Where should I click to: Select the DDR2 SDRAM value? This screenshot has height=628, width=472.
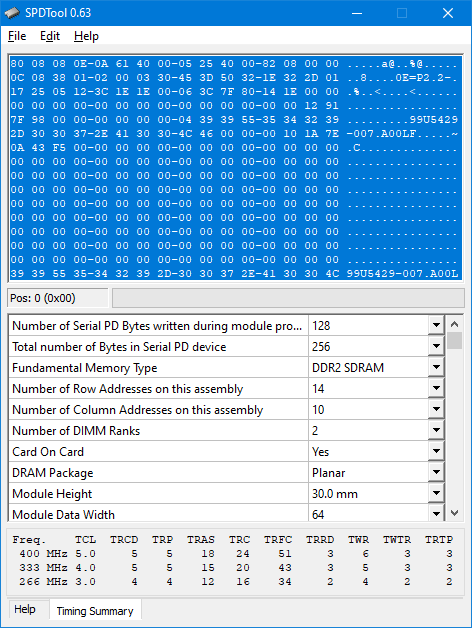[x=348, y=367]
